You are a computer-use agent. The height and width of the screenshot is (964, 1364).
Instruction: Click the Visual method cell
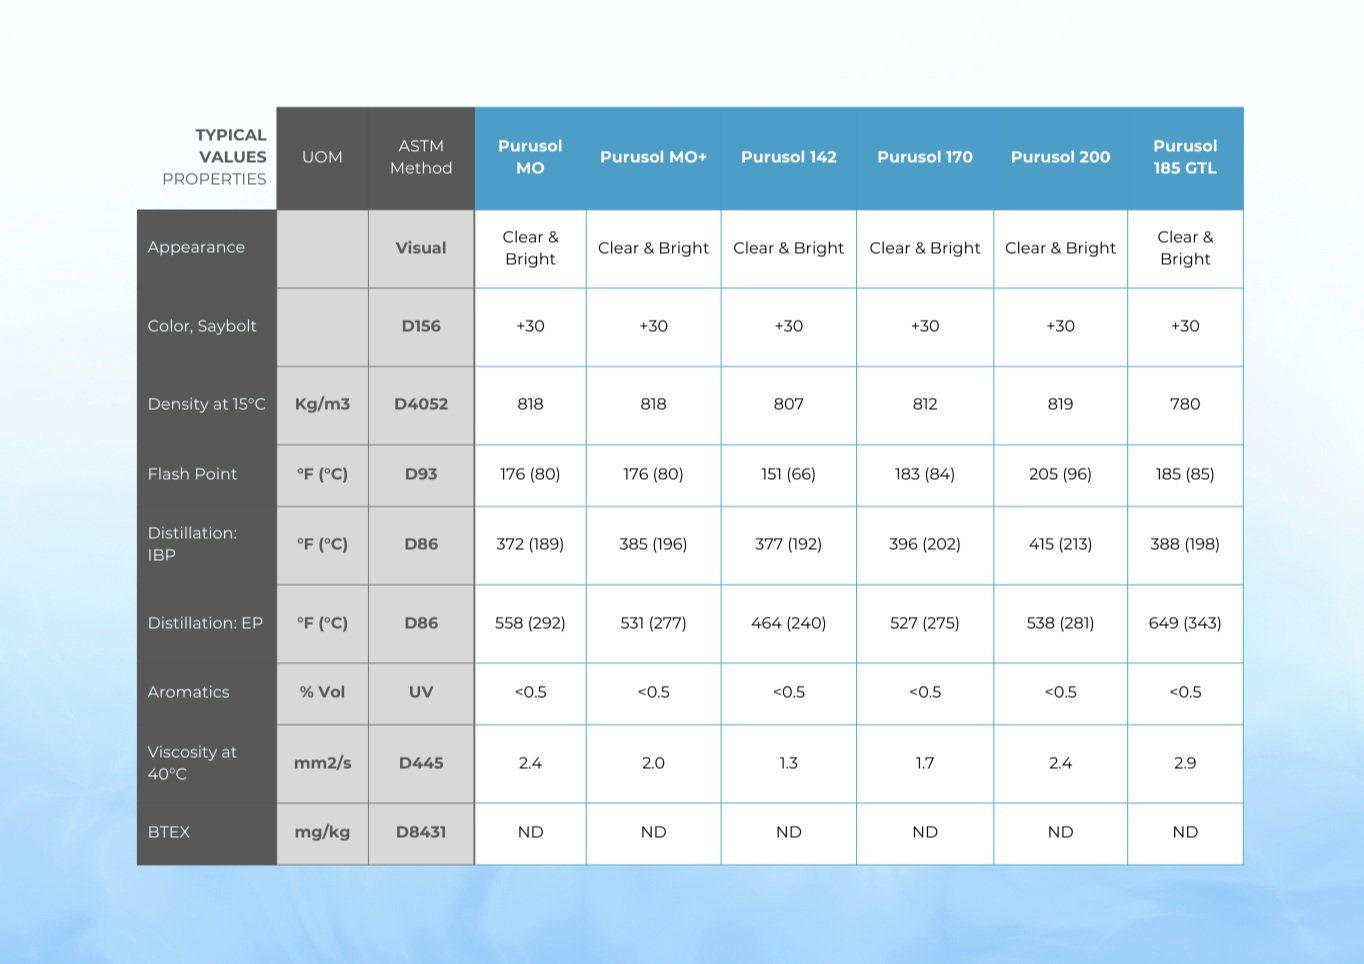point(421,248)
